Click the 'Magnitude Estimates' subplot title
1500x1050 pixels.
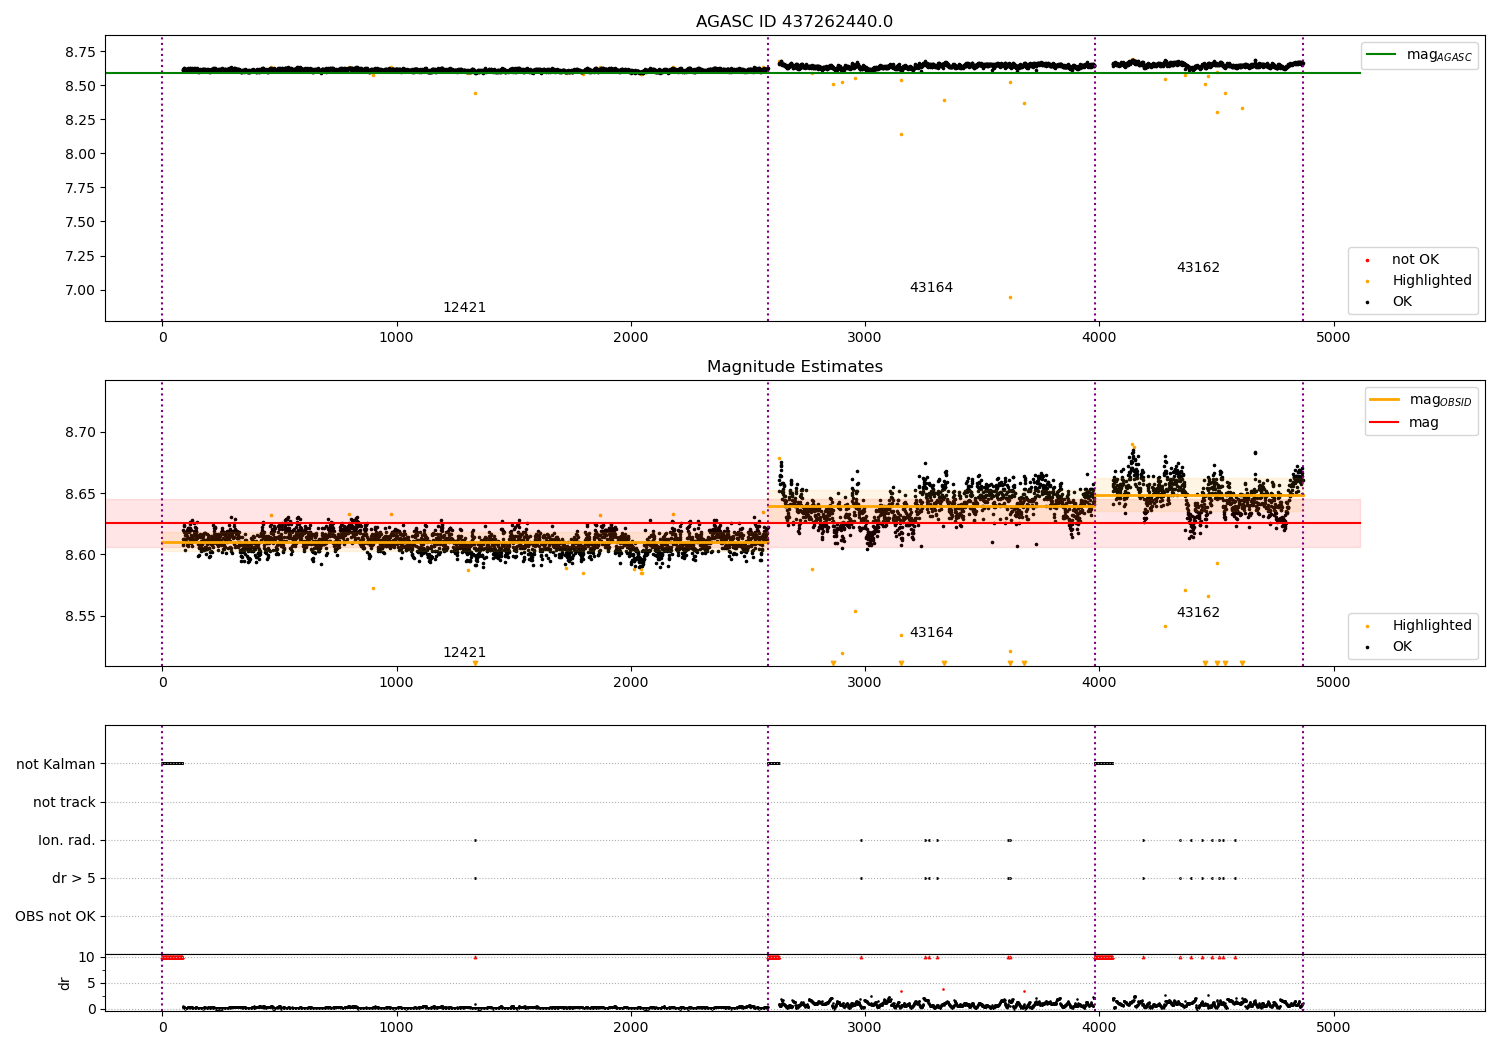pos(794,367)
